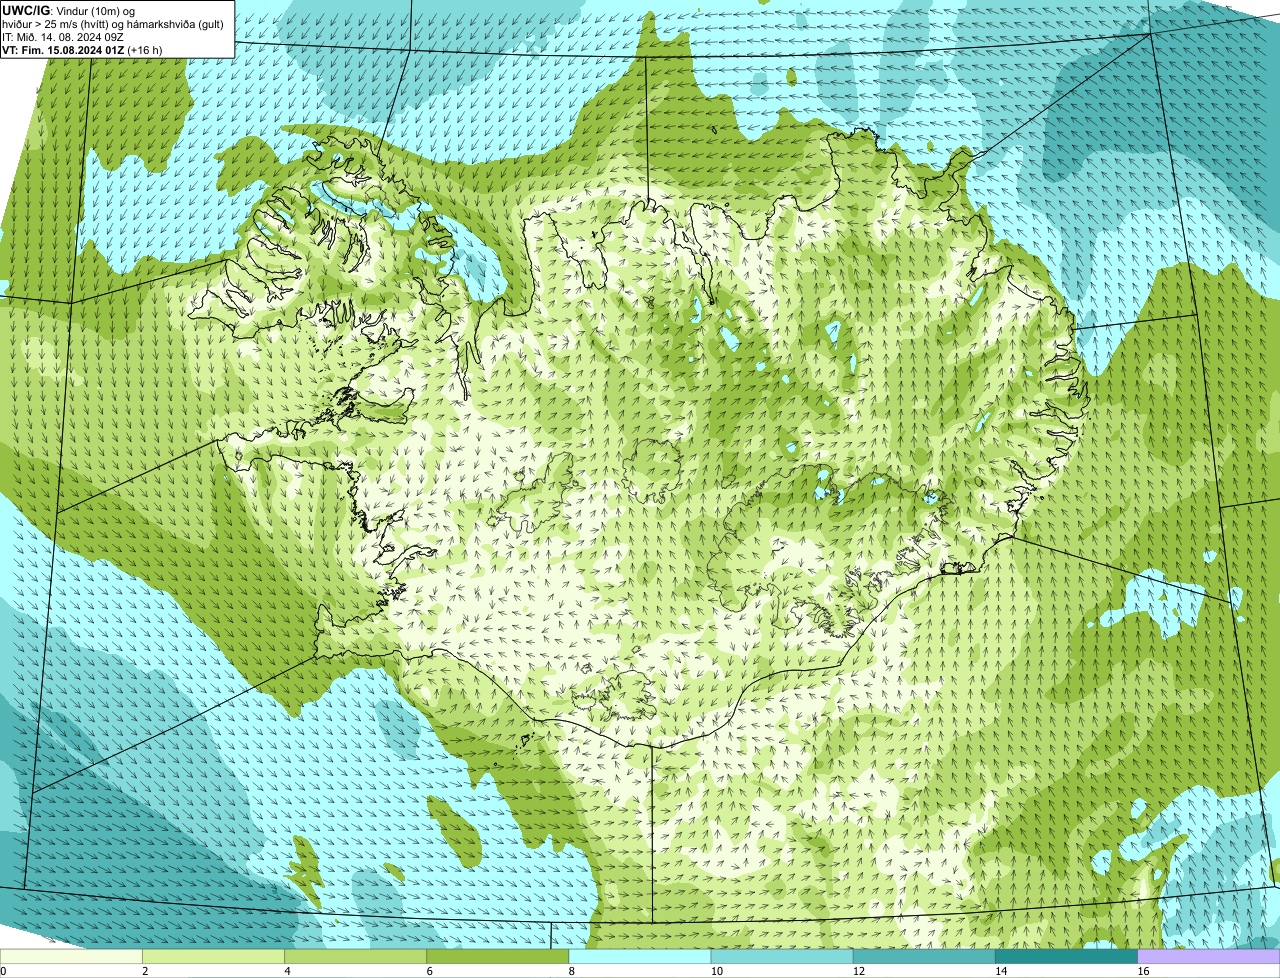1280x978 pixels.
Task: Click the 'VT: Fim. 15.08.2024 01Z (+16 h)' line
Action: point(82,50)
